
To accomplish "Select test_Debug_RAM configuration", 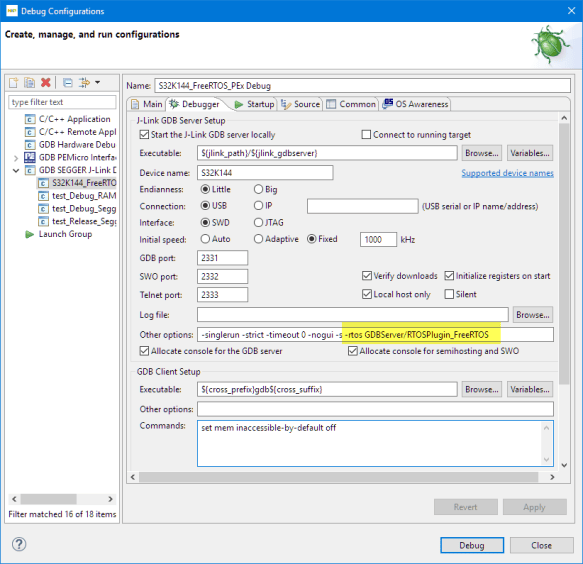I will pyautogui.click(x=84, y=196).
